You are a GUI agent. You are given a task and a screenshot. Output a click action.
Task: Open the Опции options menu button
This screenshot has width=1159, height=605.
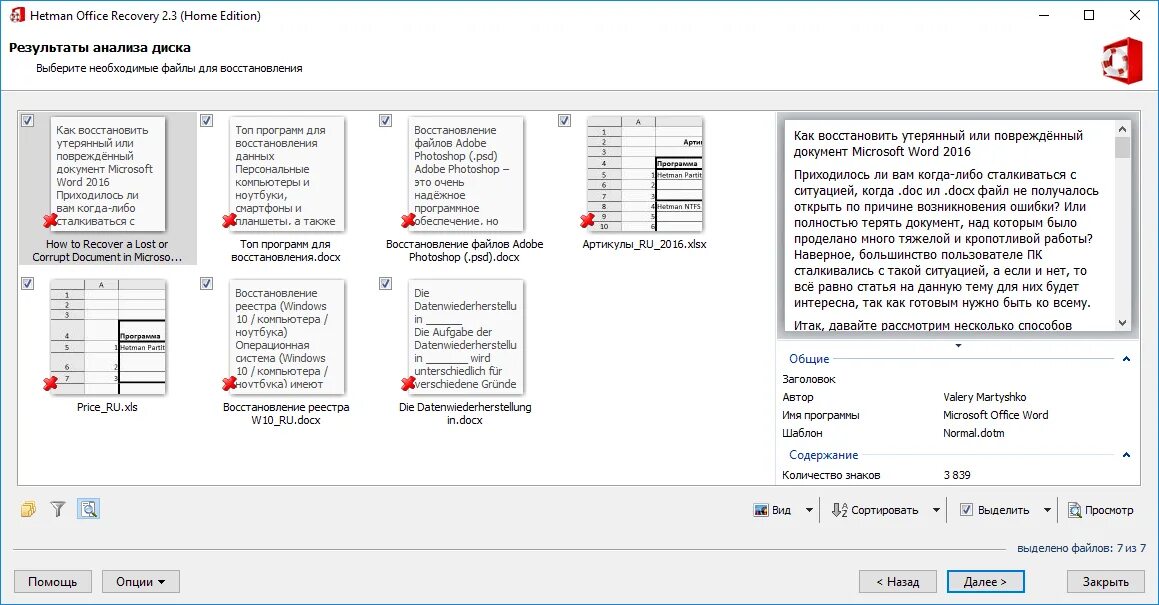[x=140, y=582]
